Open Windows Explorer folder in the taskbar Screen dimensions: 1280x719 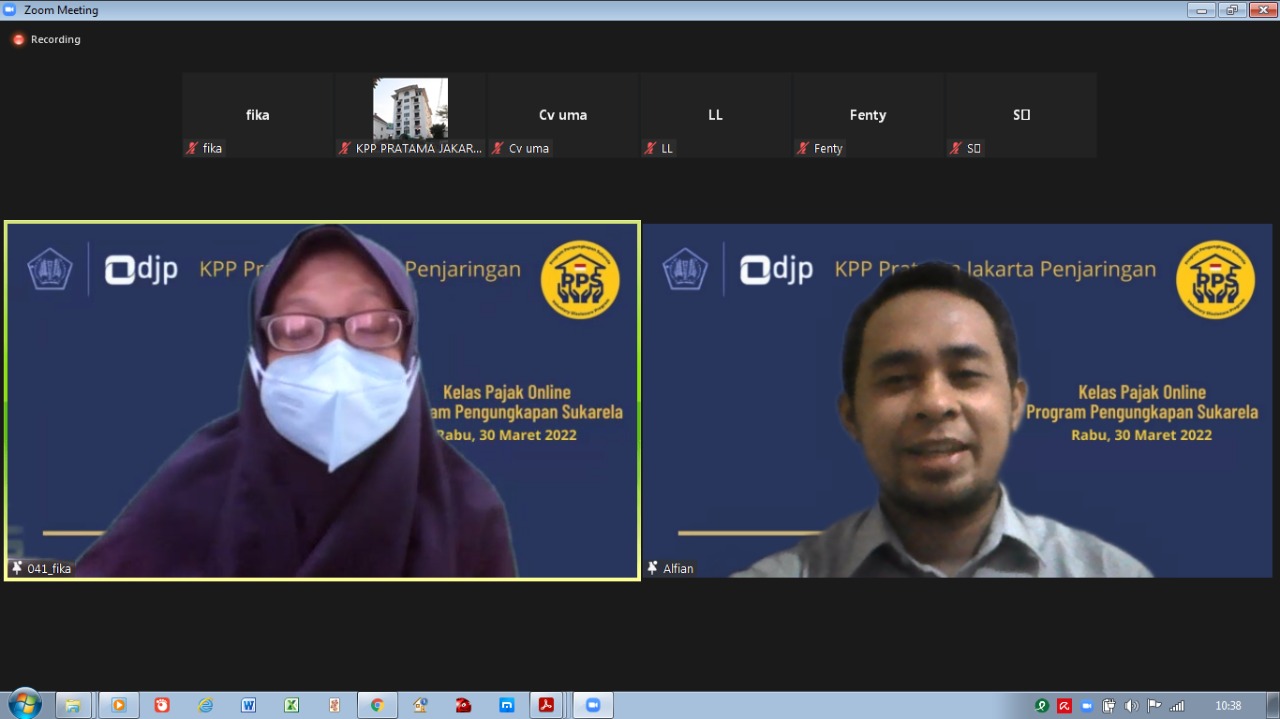click(x=73, y=705)
